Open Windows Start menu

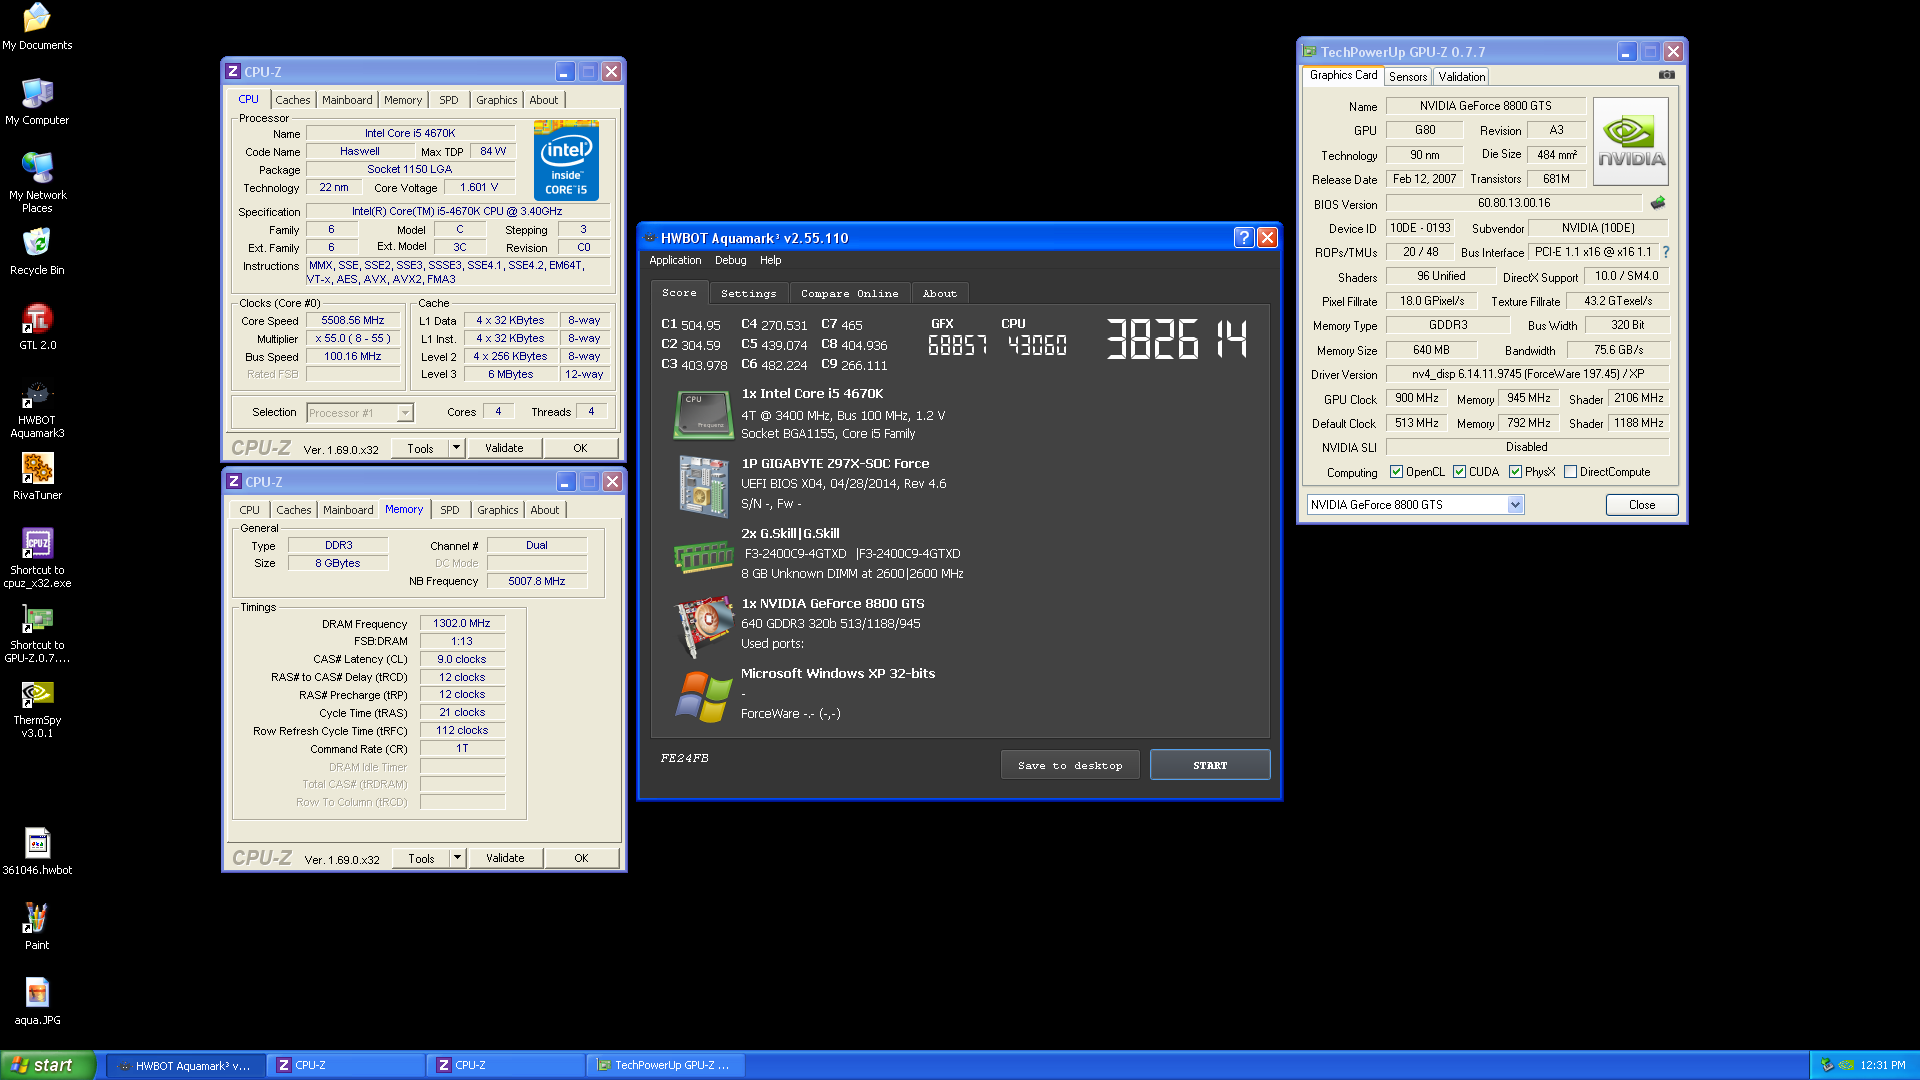click(x=48, y=1065)
